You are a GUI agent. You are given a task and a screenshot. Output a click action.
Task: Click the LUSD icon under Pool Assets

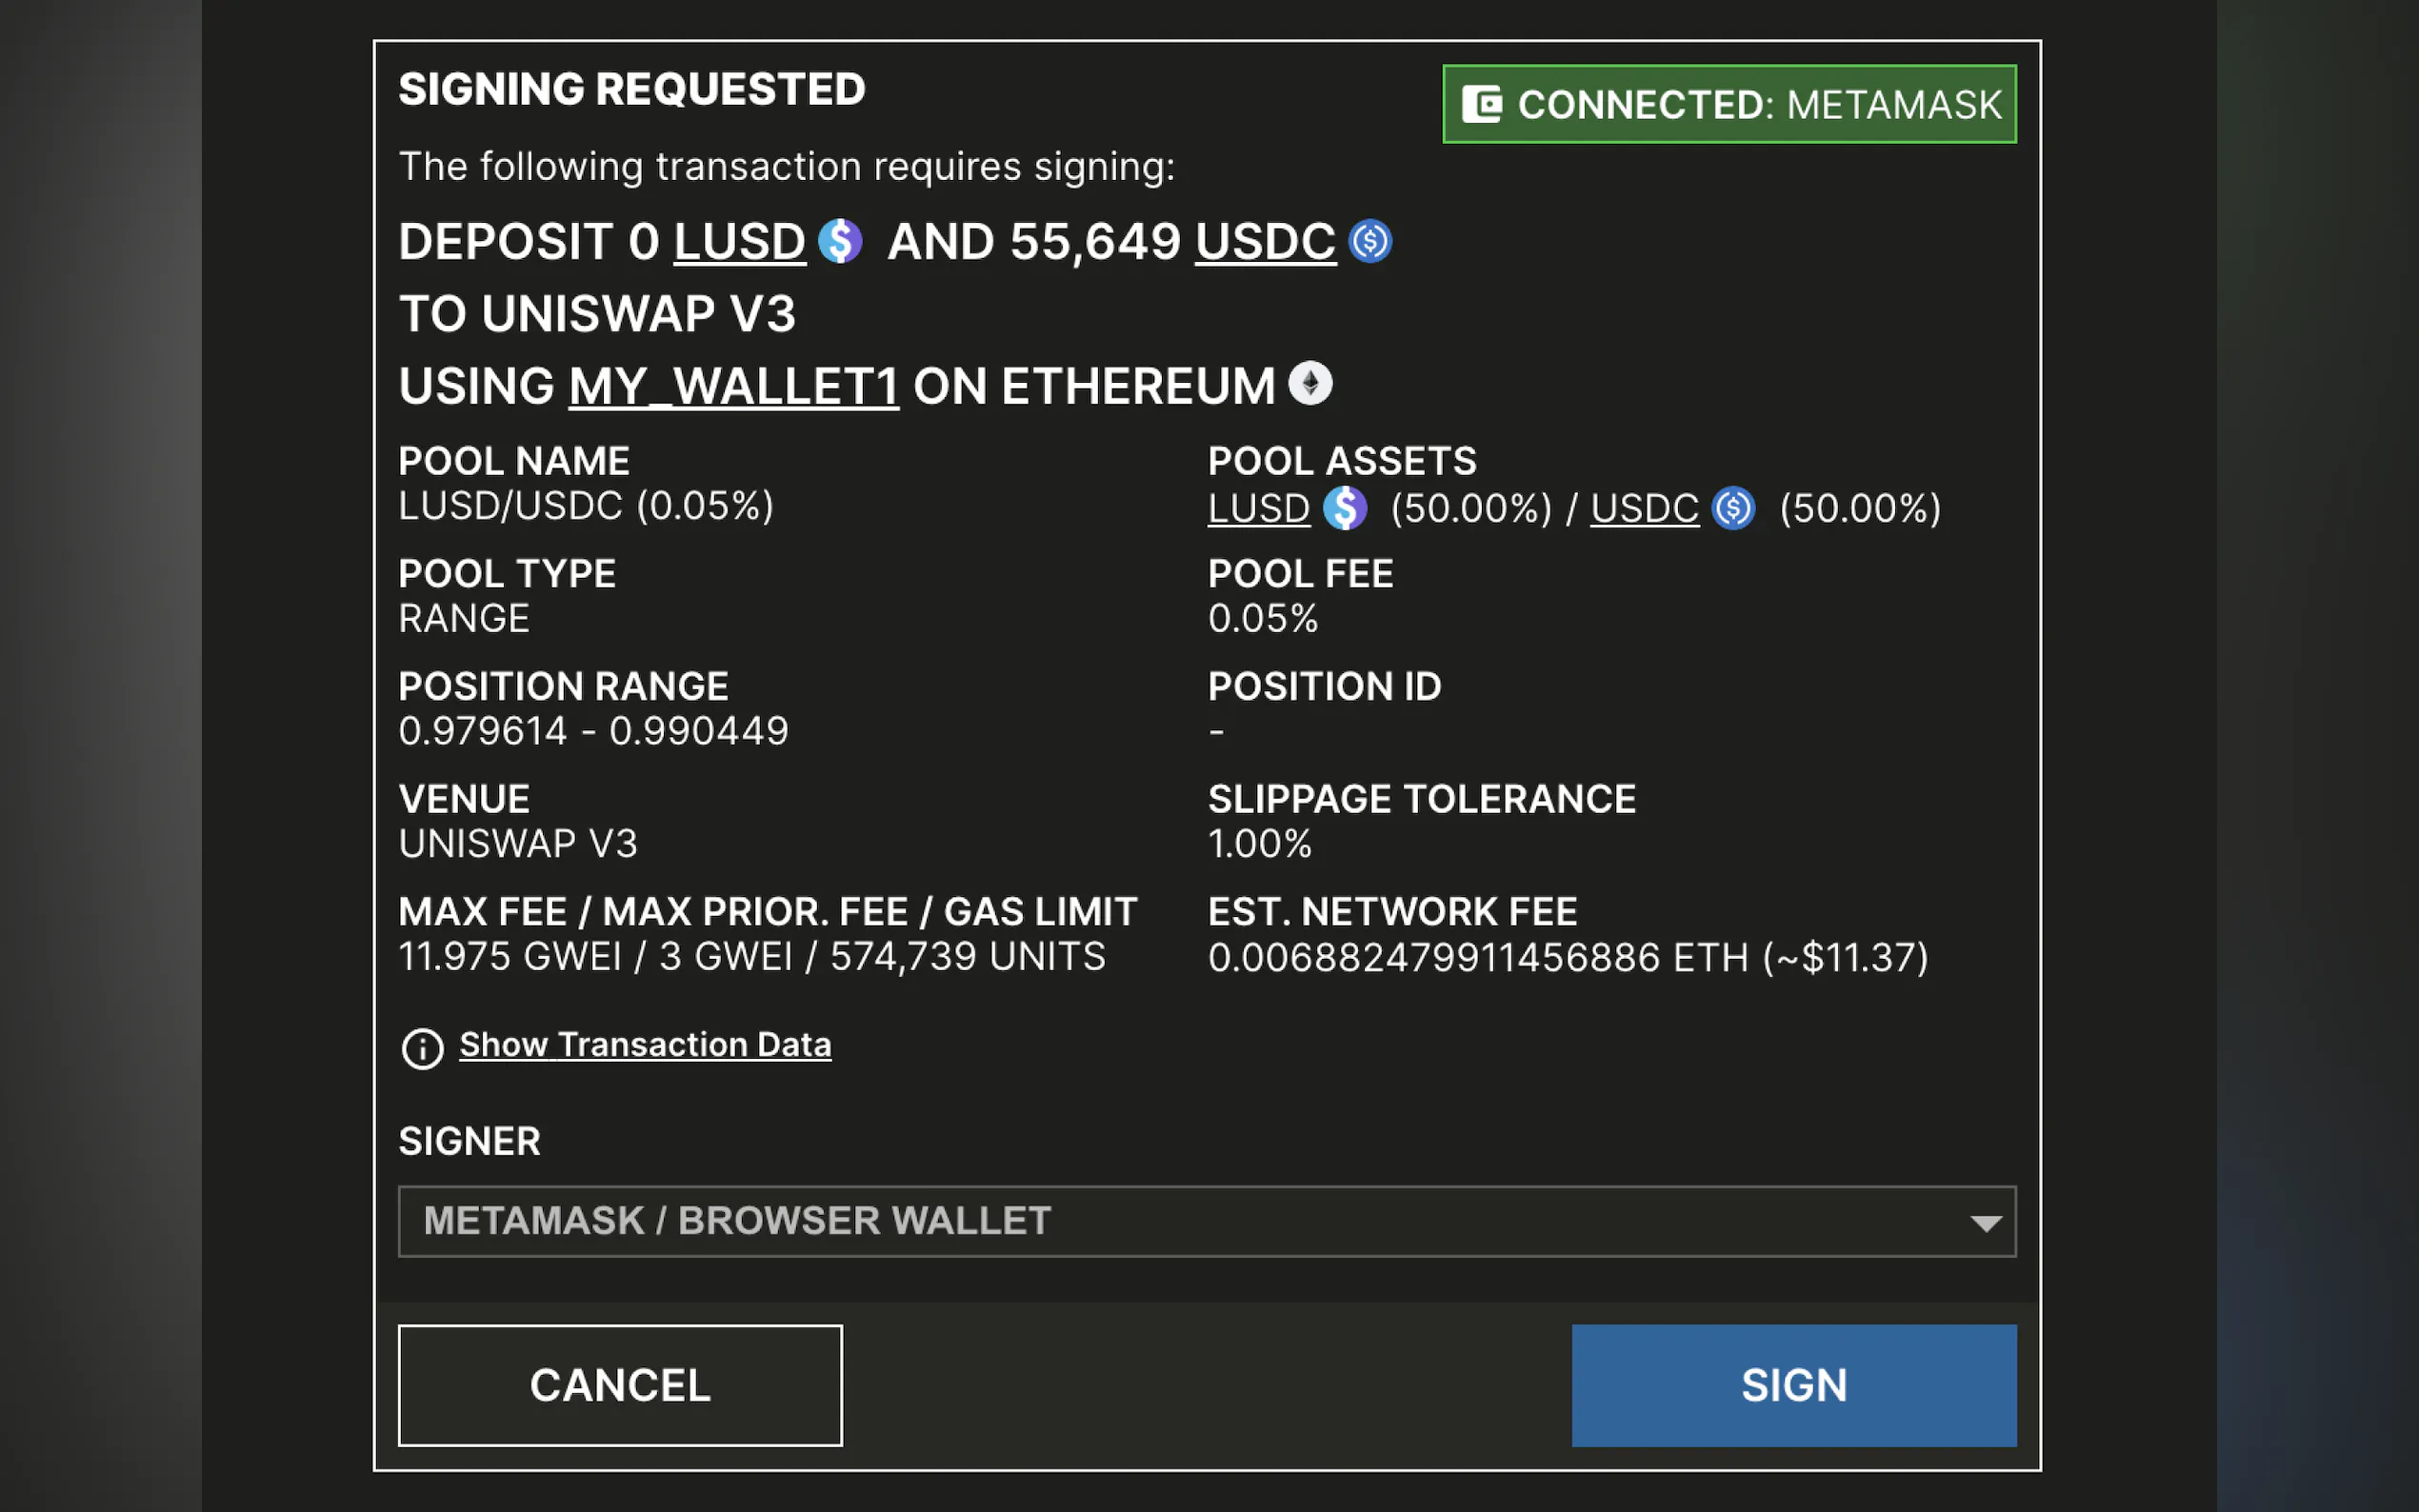(x=1345, y=508)
